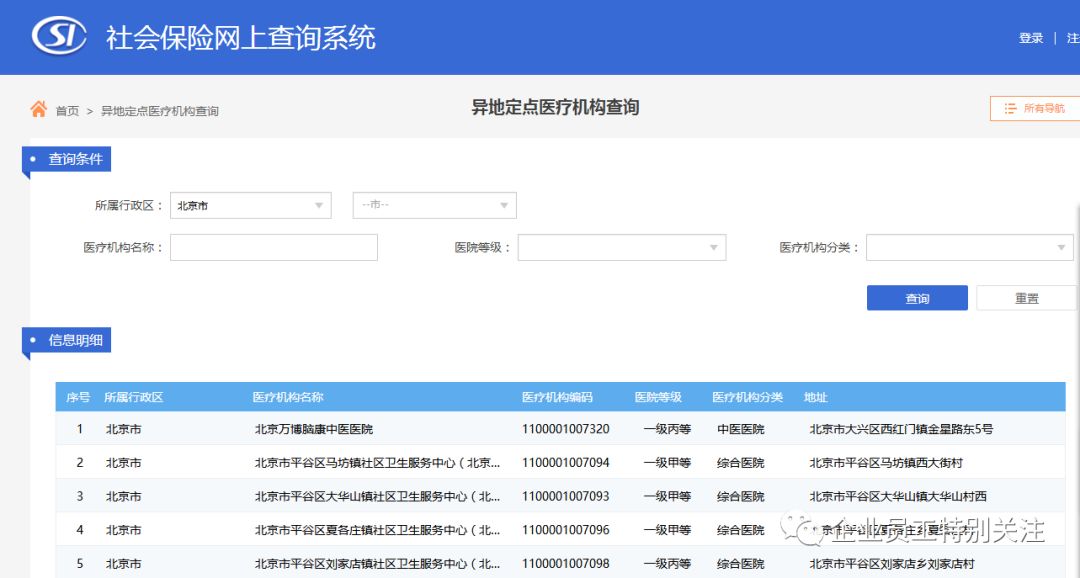Click institution code 1100001007098
Viewport: 1080px width, 578px height.
pyautogui.click(x=565, y=564)
